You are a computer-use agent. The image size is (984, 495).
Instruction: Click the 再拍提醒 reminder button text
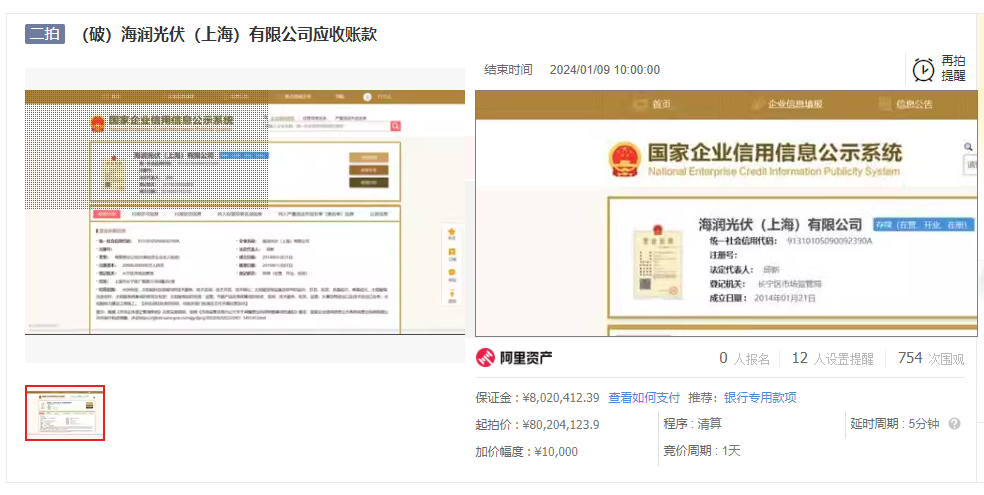pyautogui.click(x=953, y=68)
